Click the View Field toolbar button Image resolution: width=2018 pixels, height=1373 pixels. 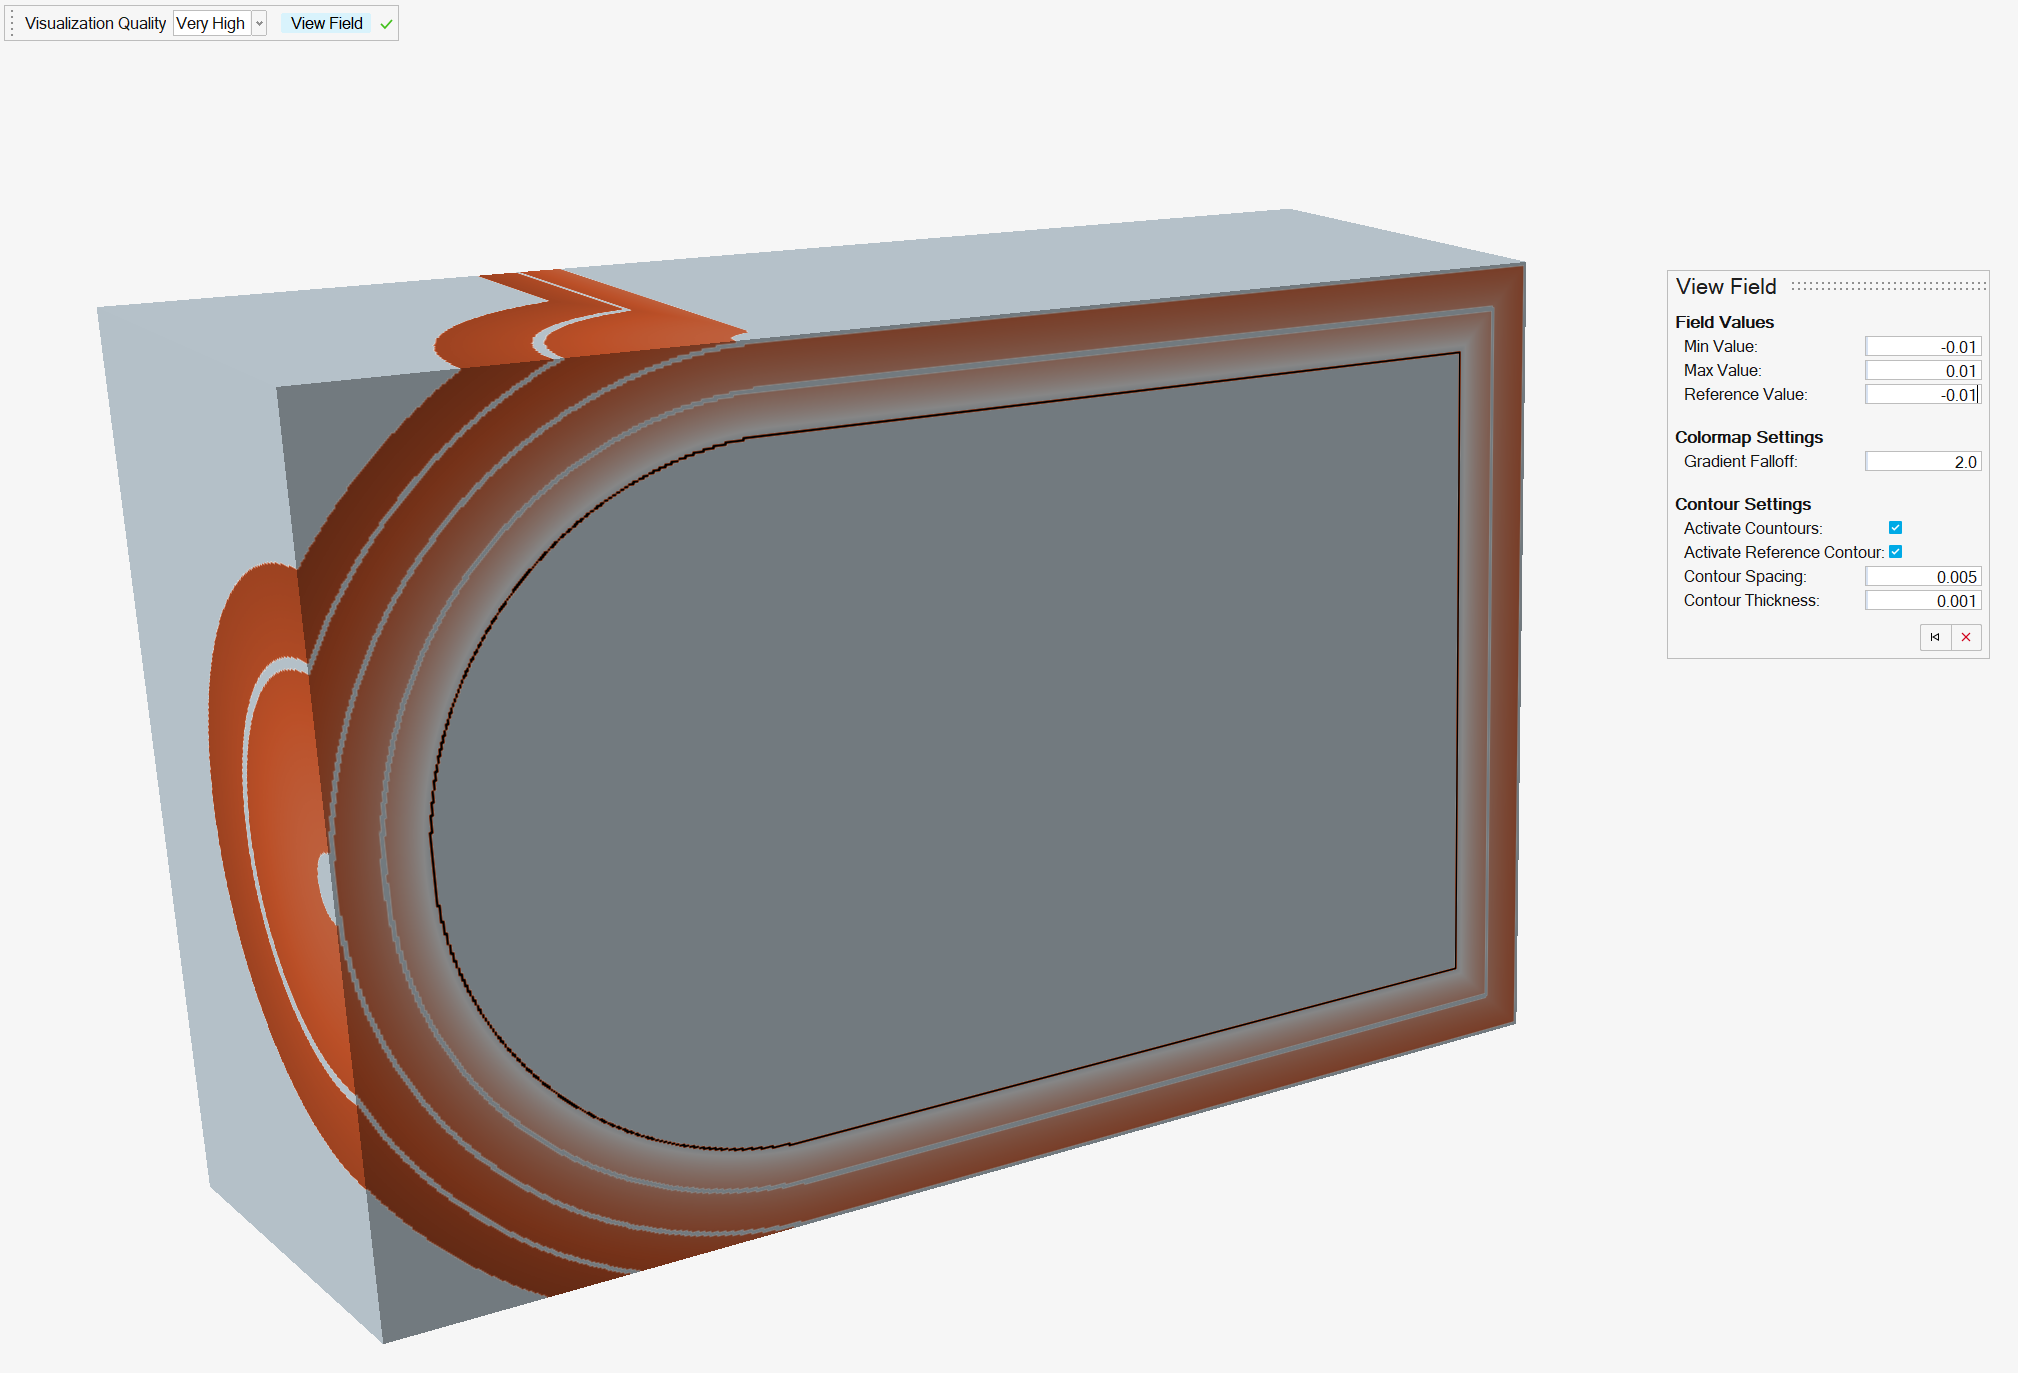326,24
